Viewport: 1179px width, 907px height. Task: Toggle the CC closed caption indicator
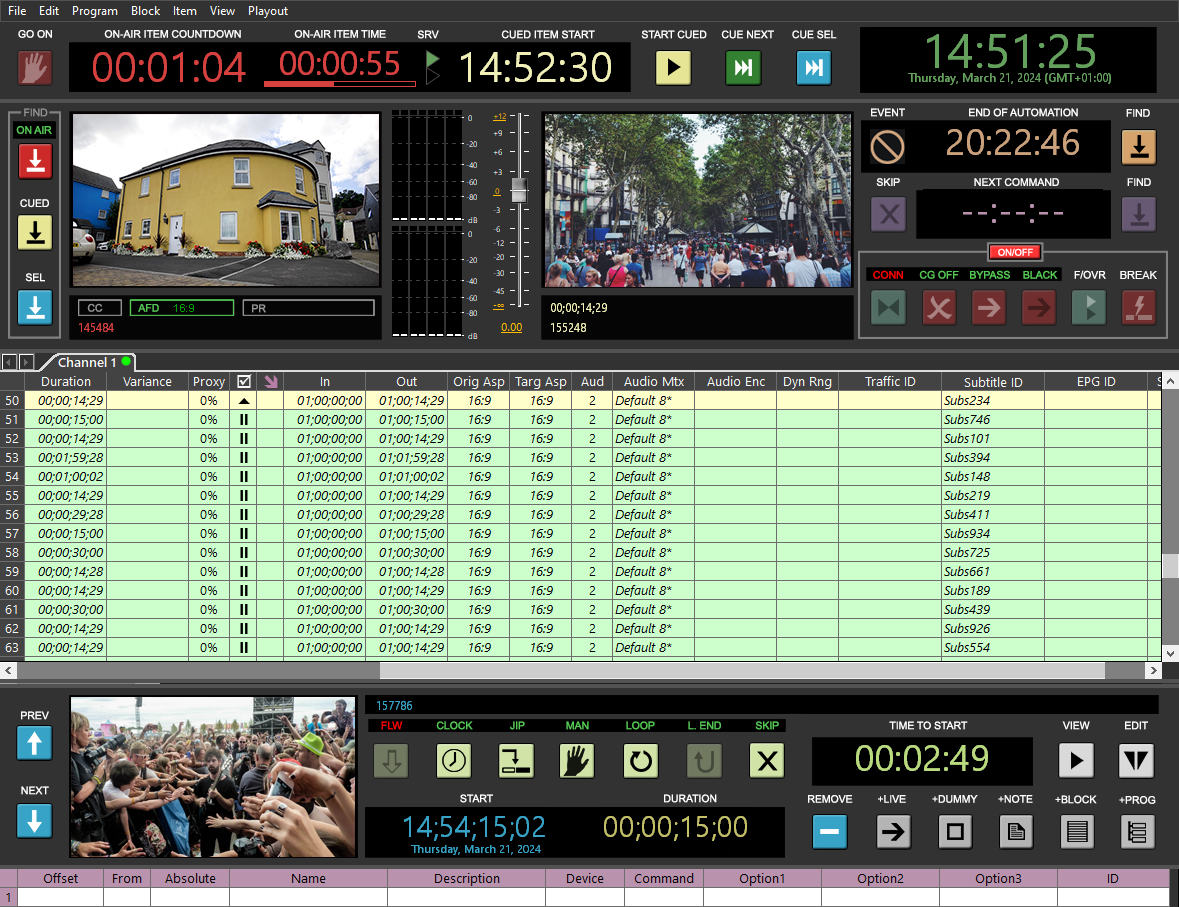point(99,308)
